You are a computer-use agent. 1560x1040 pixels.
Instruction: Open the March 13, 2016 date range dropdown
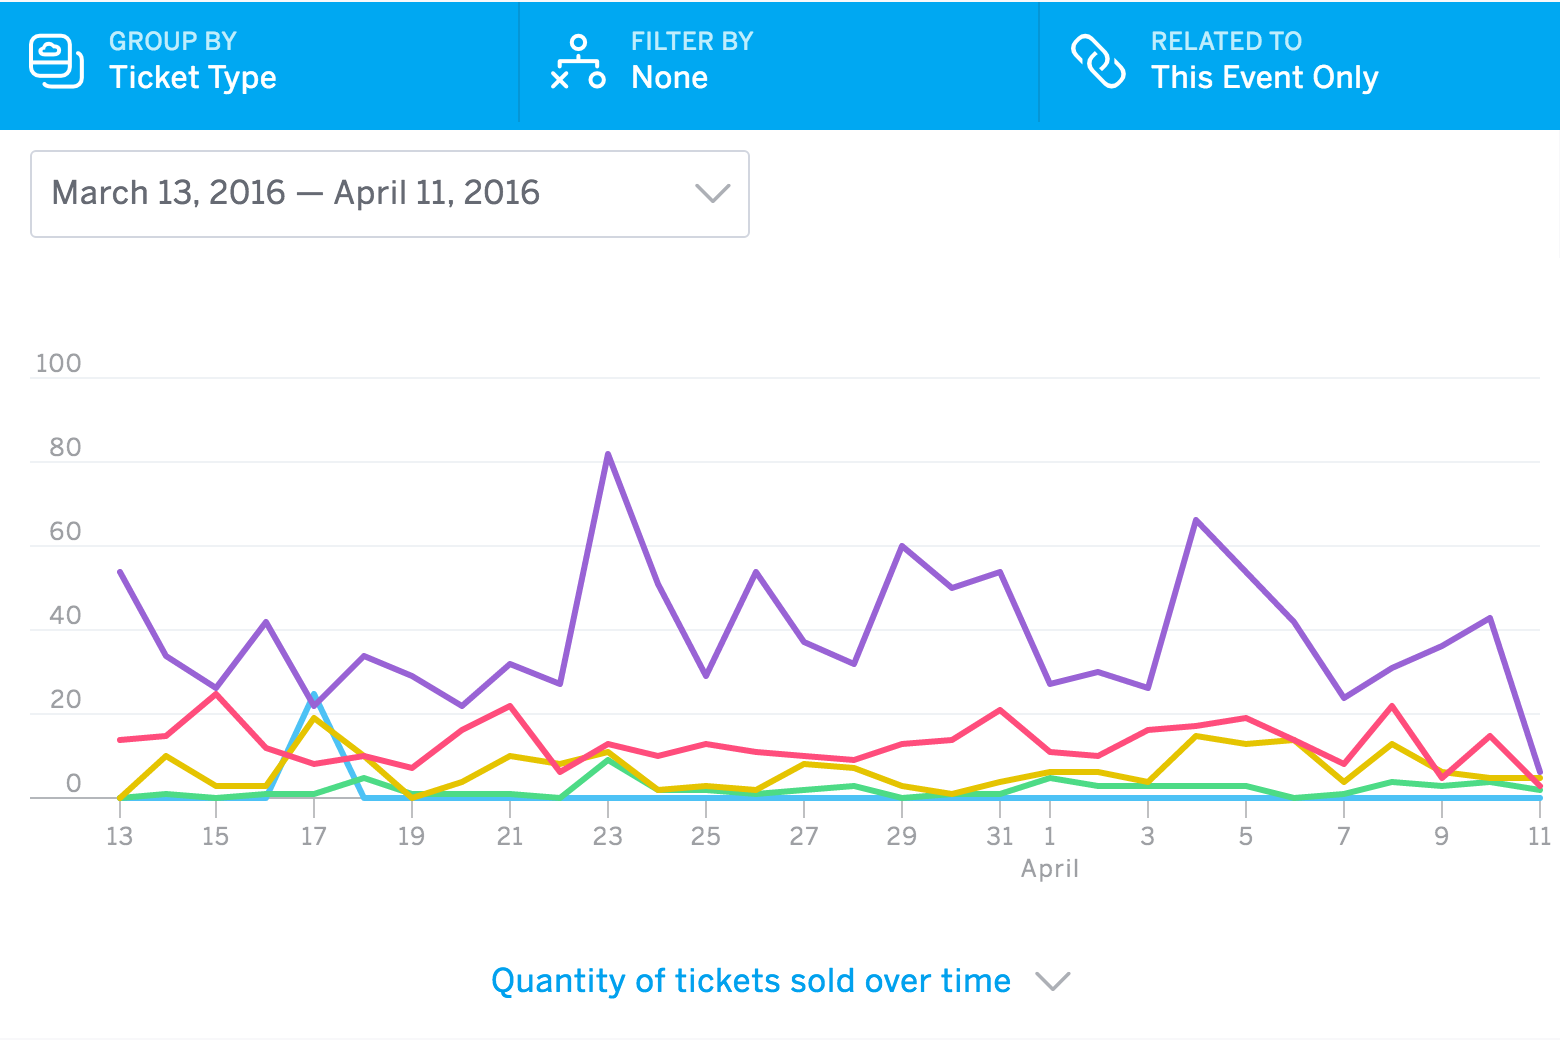pos(390,194)
